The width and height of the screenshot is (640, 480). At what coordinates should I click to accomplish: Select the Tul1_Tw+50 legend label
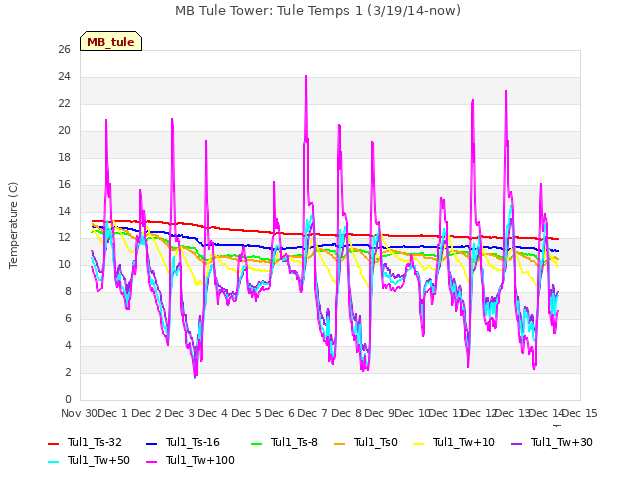[99, 460]
